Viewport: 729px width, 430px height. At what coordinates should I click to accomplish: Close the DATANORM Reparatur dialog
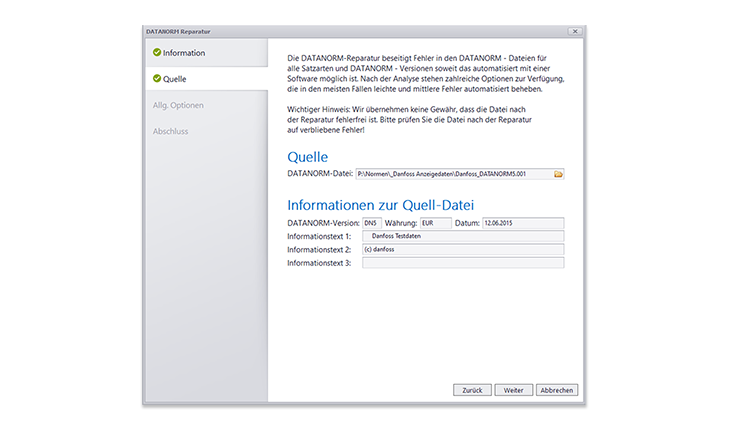[575, 32]
